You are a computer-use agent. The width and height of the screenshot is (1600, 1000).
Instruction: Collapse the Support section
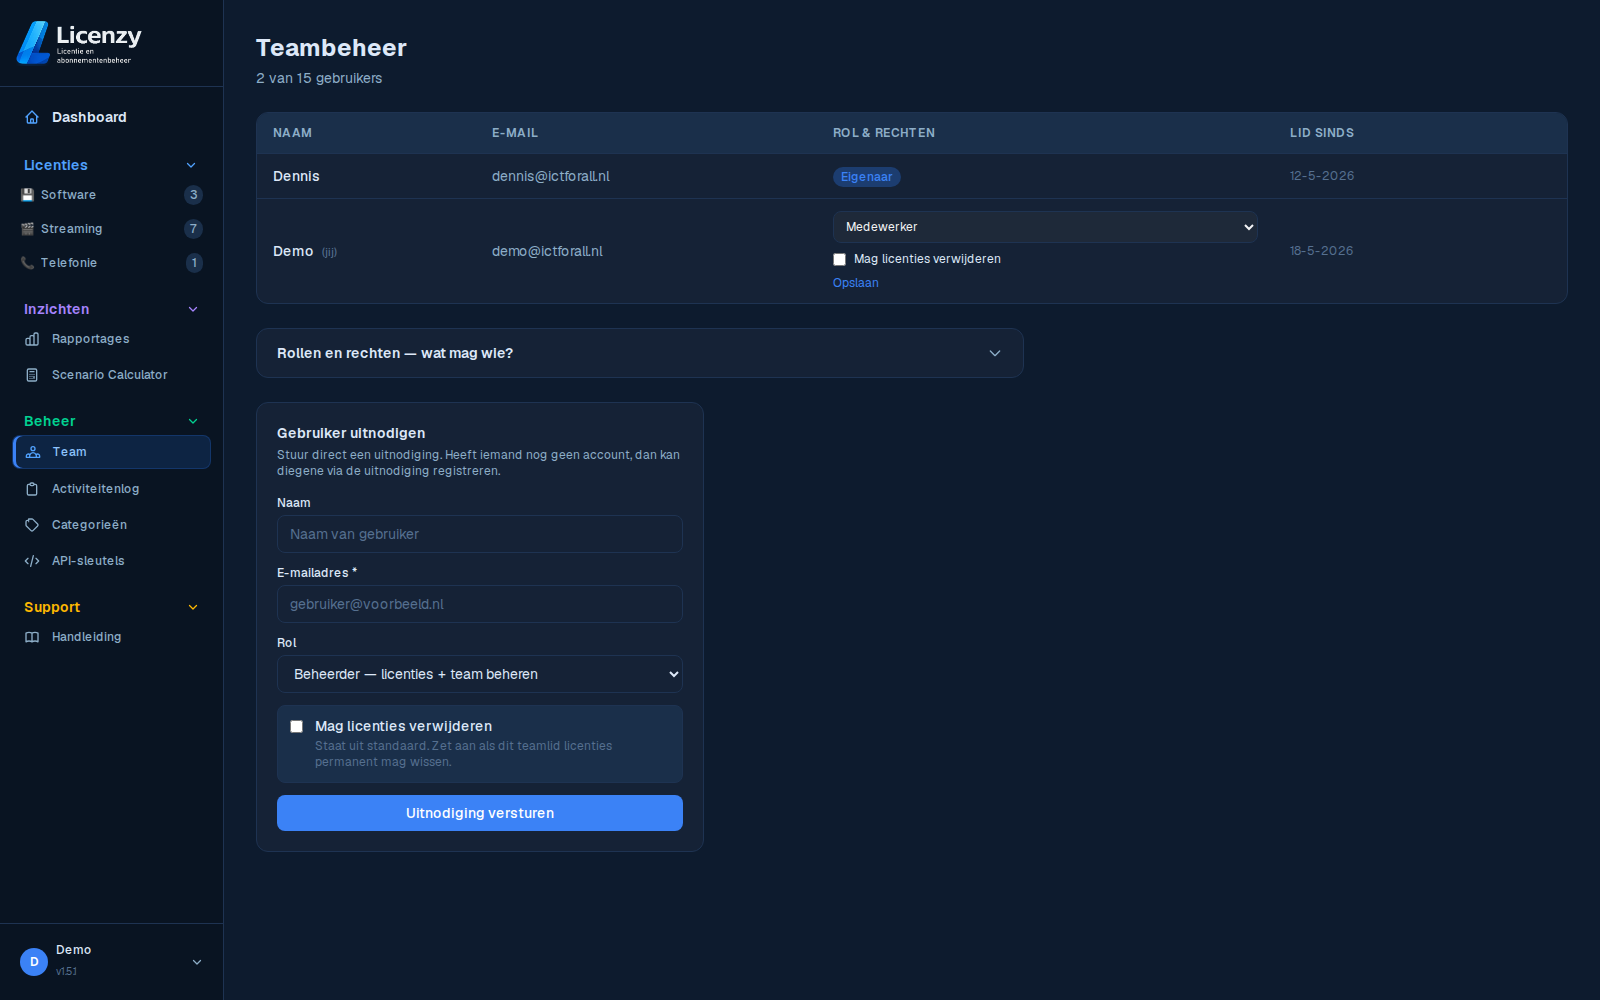pyautogui.click(x=193, y=607)
